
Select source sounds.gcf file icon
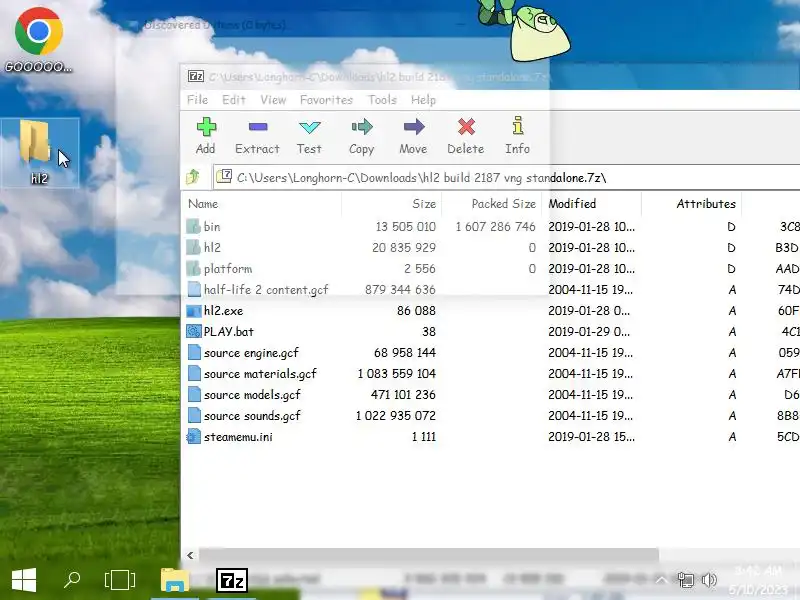tap(194, 415)
